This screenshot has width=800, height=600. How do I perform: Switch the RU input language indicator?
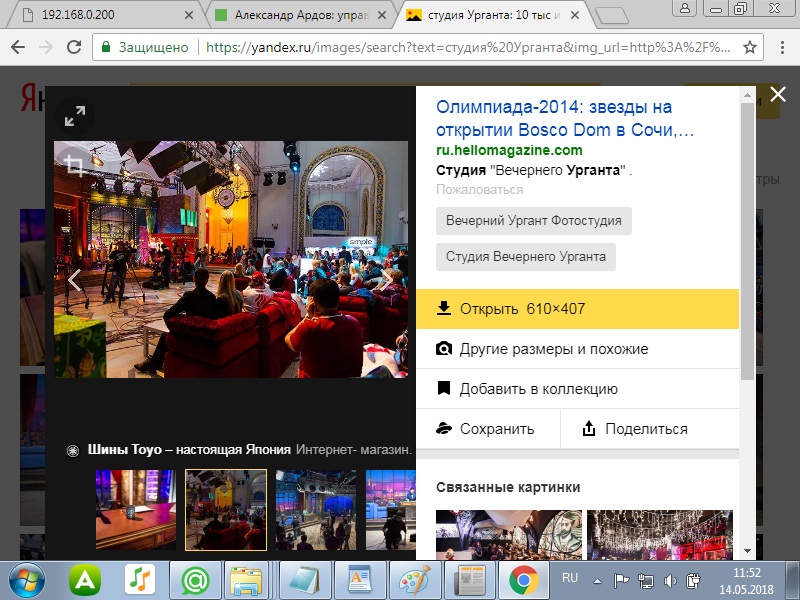[570, 578]
